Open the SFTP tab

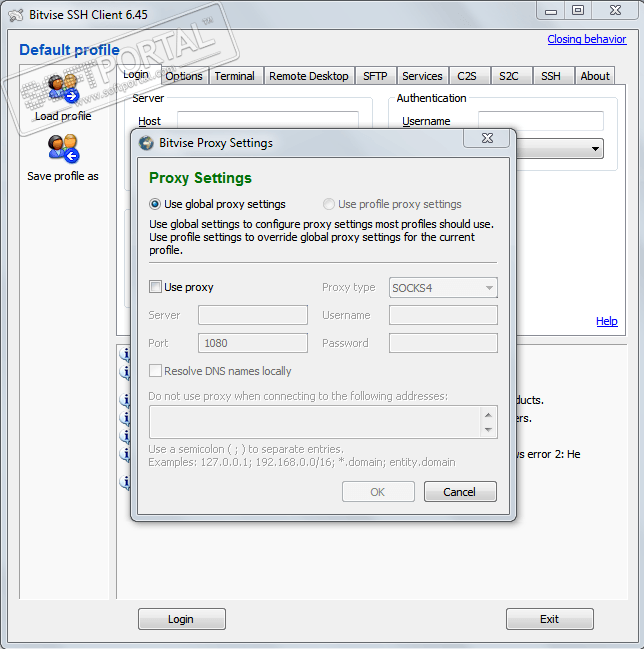(375, 76)
